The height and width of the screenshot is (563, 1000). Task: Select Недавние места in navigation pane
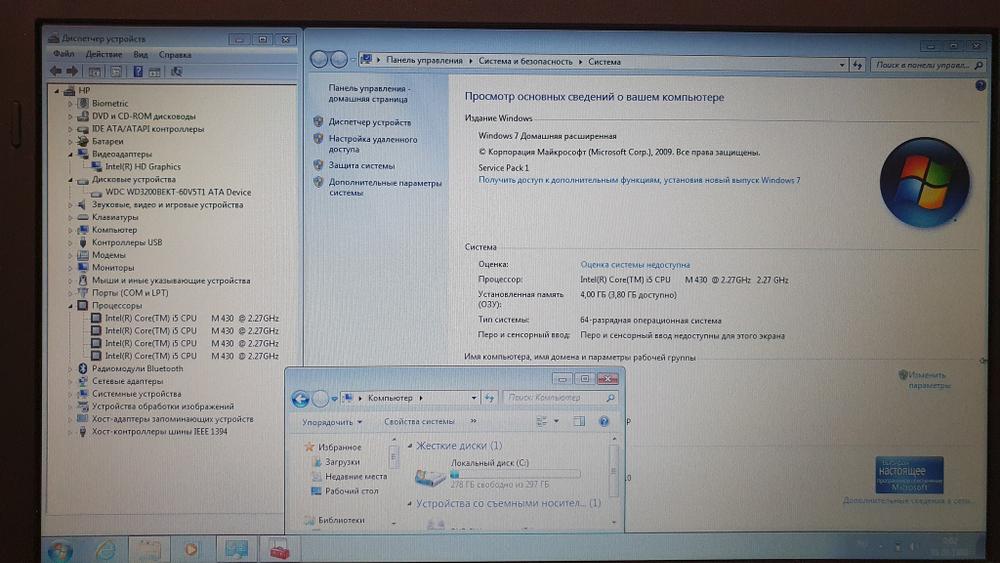pyautogui.click(x=356, y=476)
